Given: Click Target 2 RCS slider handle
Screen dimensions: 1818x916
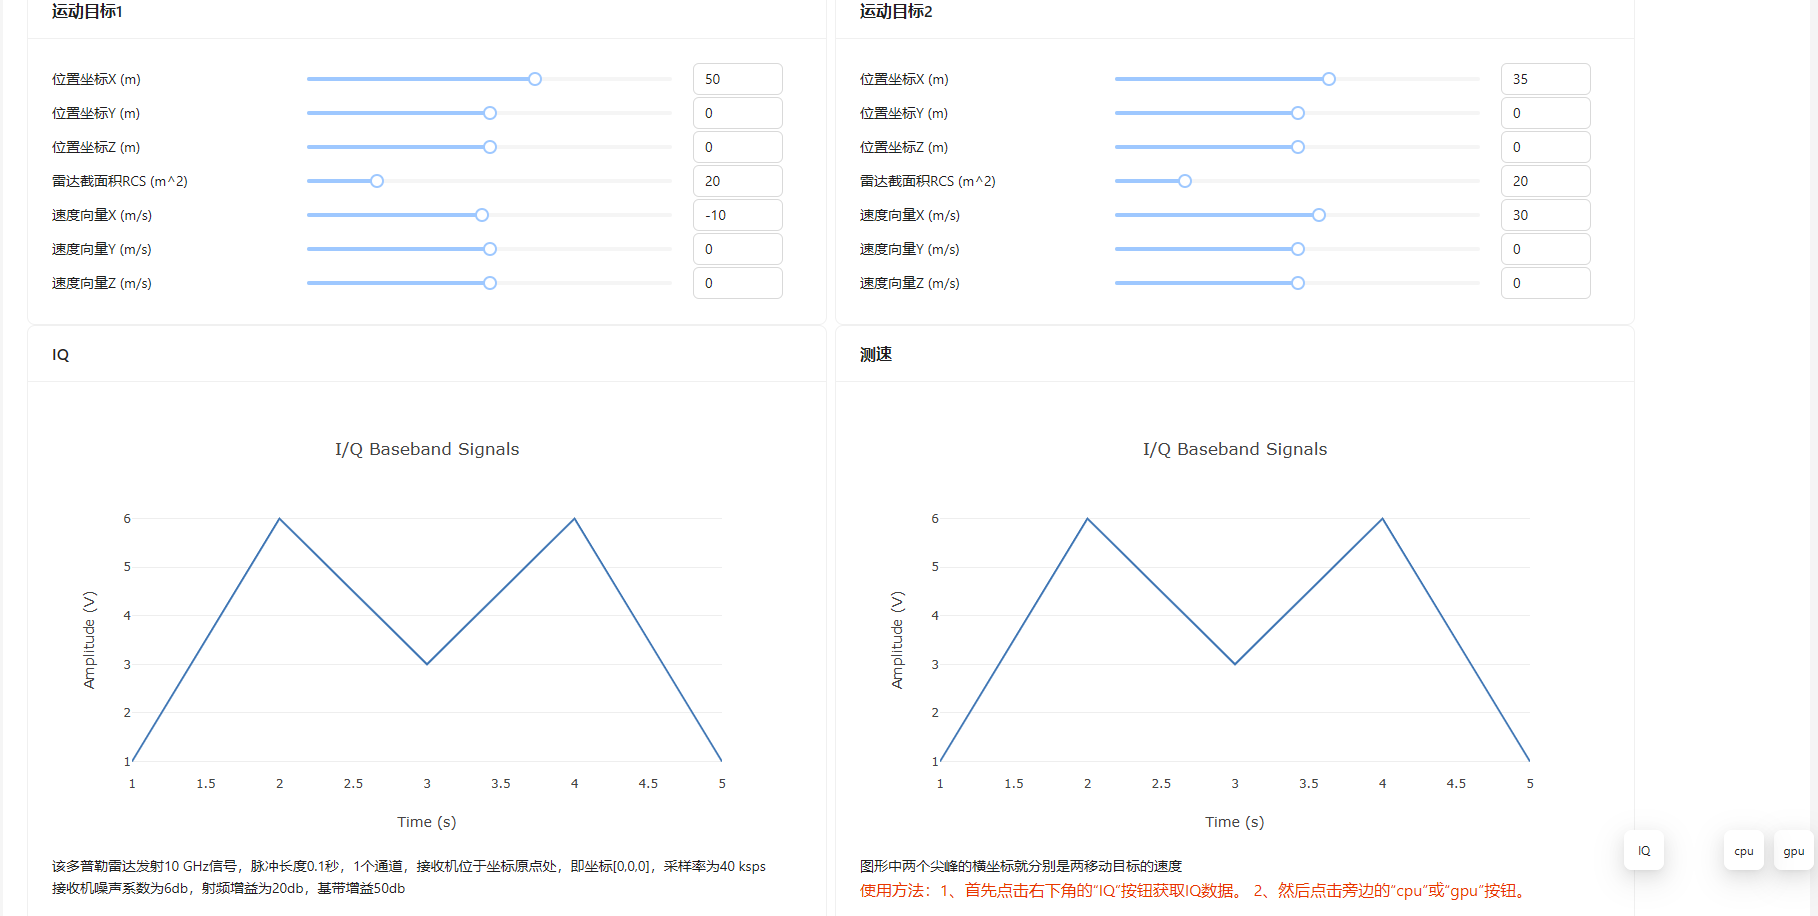Looking at the screenshot, I should pos(1185,181).
